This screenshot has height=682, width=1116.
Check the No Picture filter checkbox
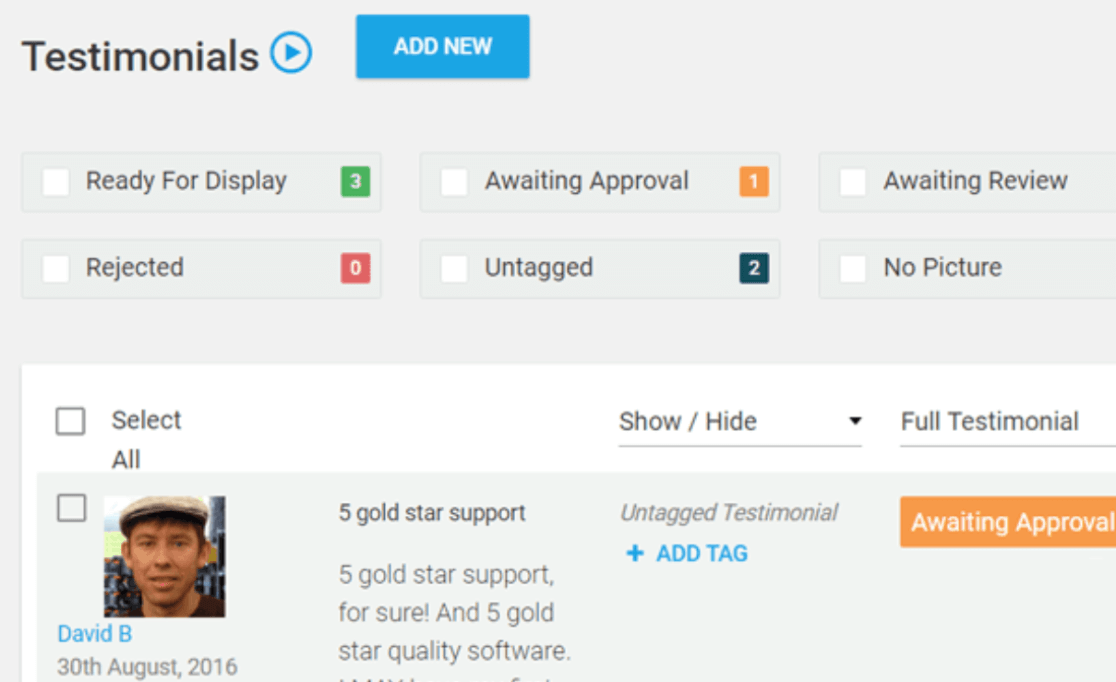click(853, 268)
